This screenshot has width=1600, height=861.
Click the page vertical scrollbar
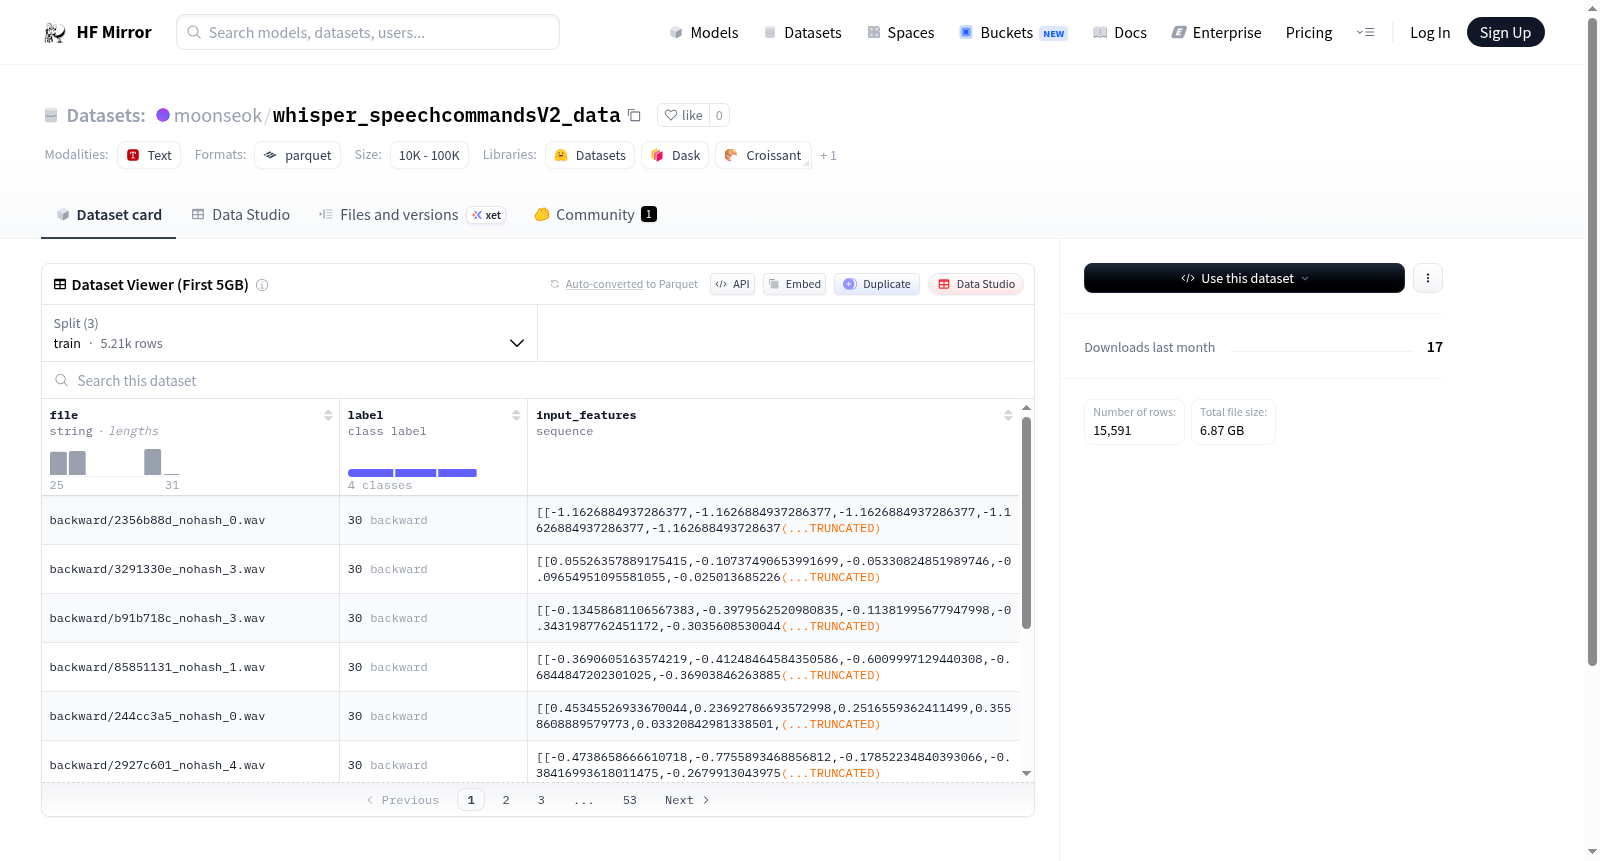tap(1592, 340)
